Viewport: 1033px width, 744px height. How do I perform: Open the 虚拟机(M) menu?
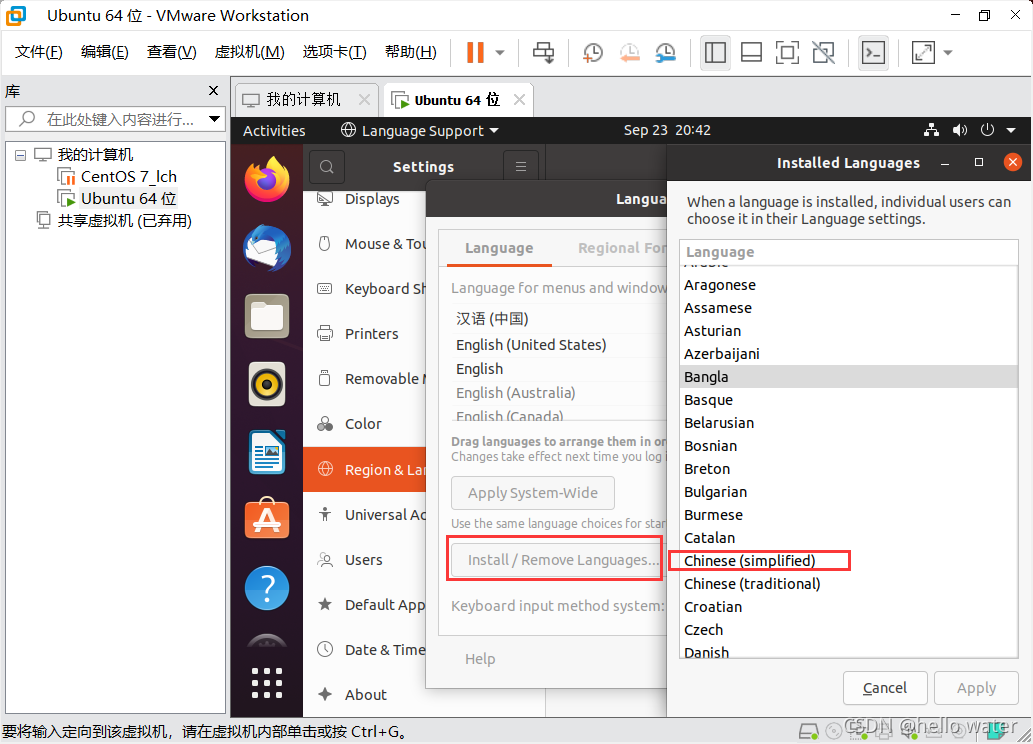coord(249,52)
